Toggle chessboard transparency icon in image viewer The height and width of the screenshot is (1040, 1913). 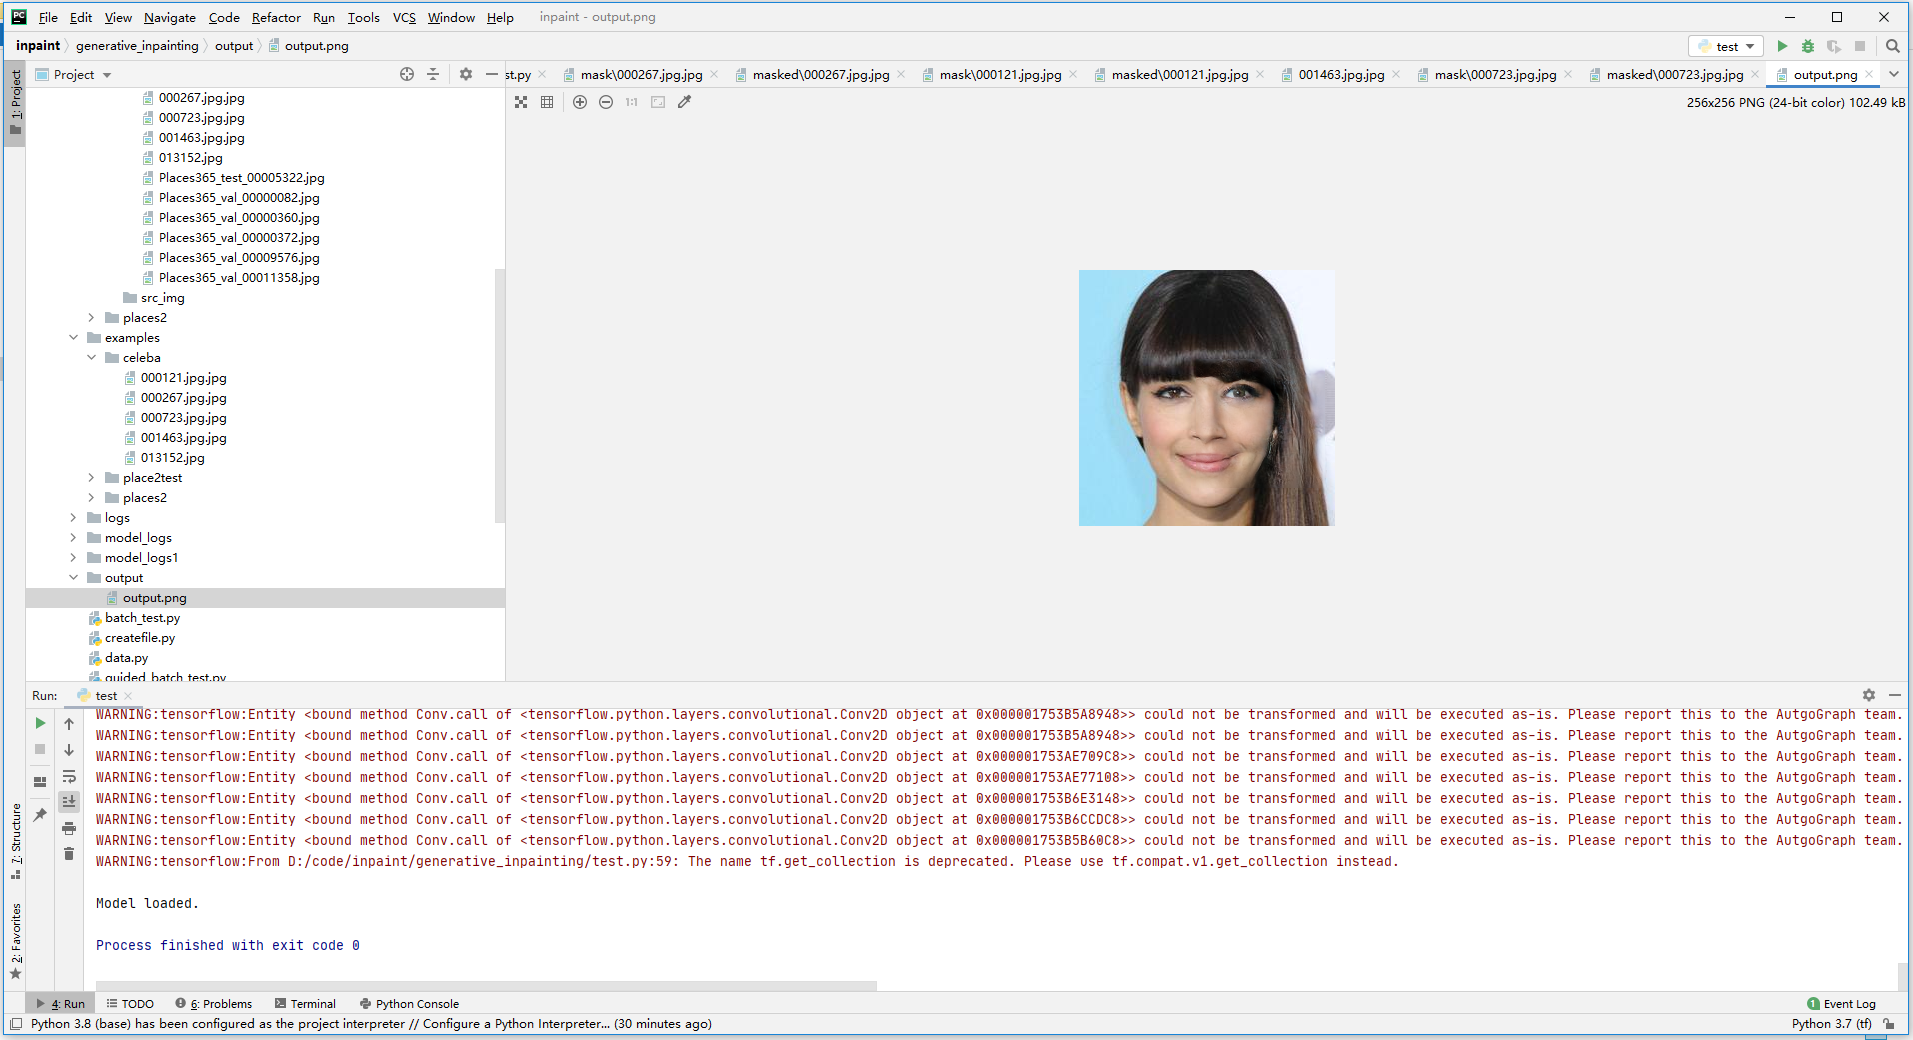(521, 102)
